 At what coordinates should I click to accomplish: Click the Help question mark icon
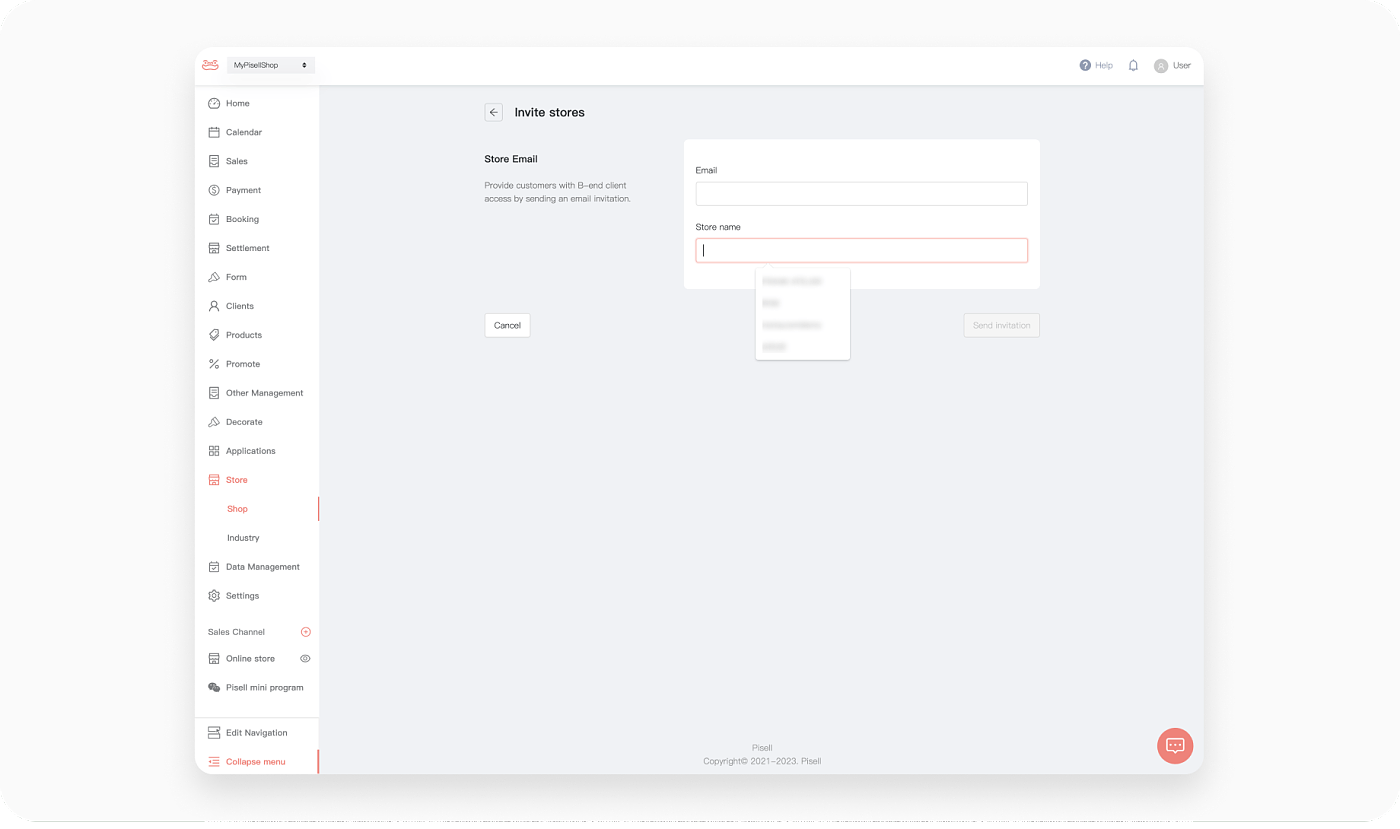[1085, 65]
